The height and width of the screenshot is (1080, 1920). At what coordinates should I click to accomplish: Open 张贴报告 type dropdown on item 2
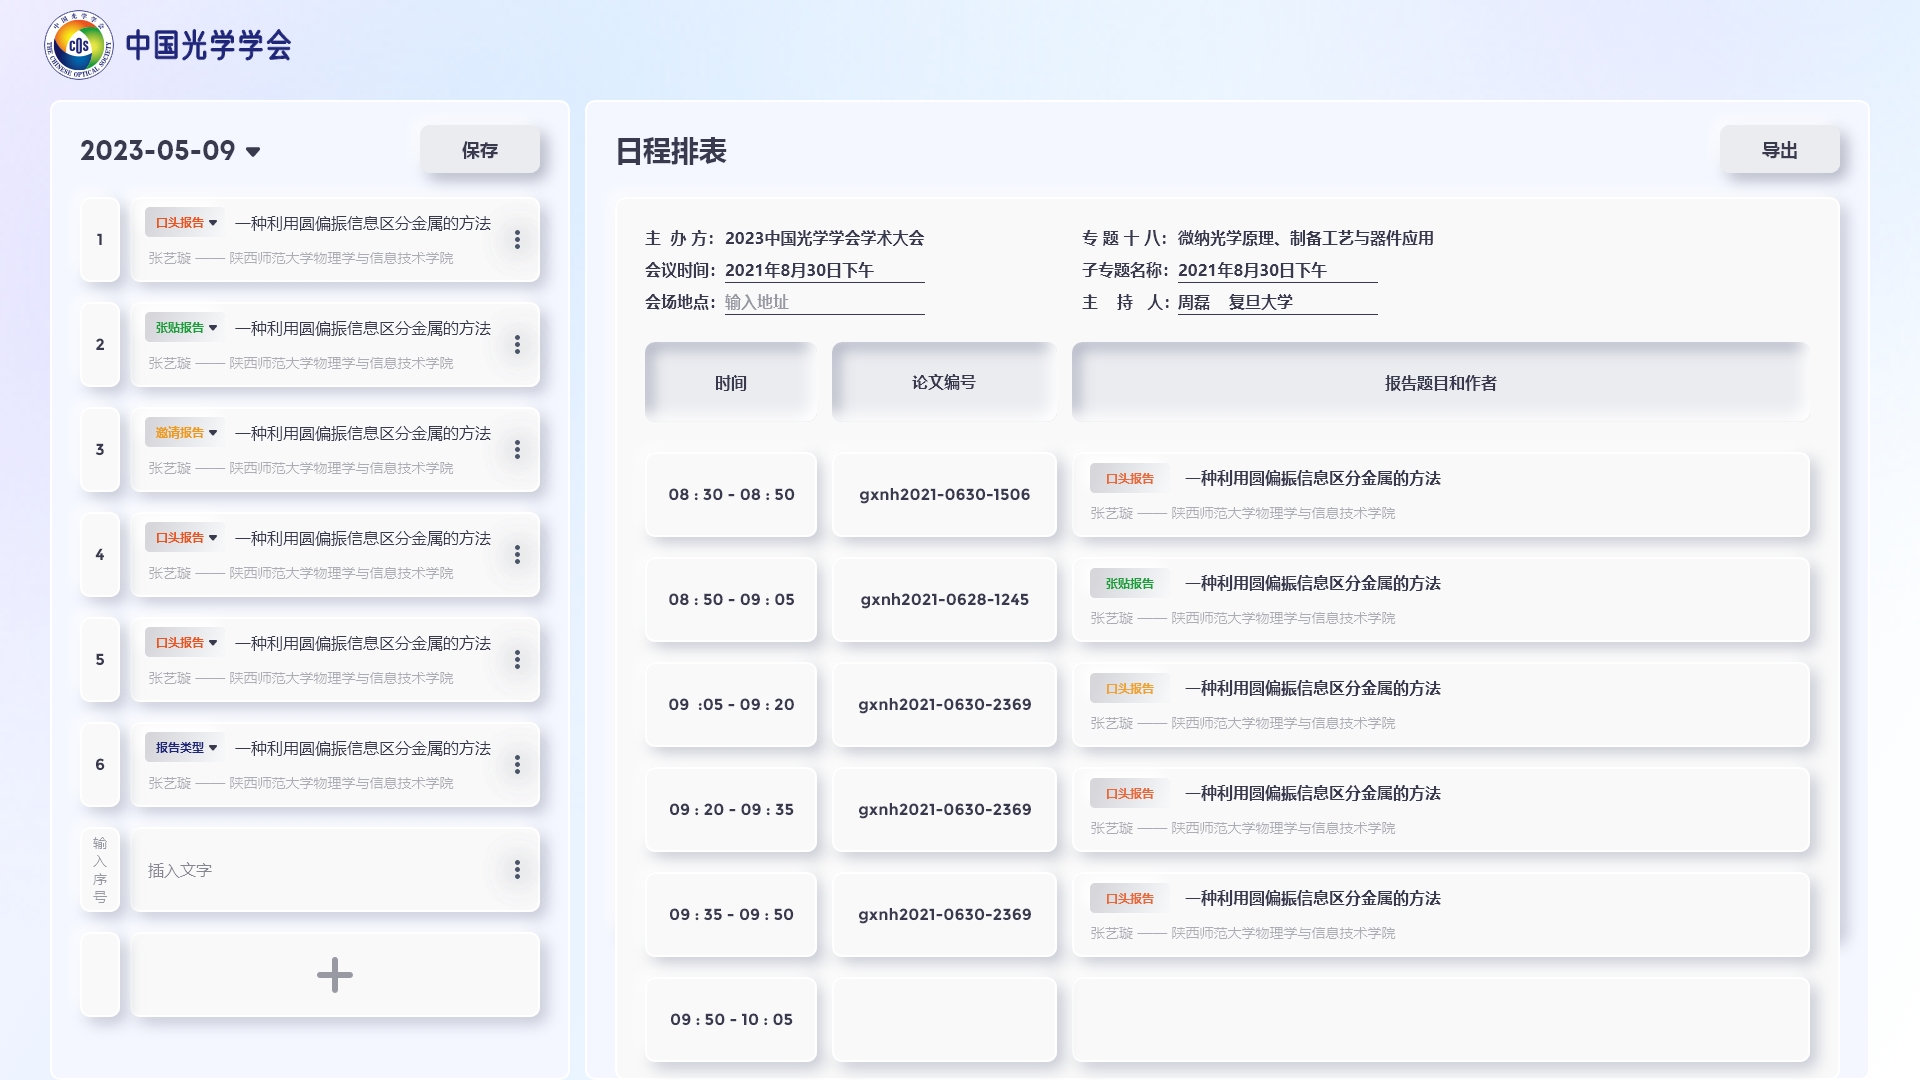(186, 328)
